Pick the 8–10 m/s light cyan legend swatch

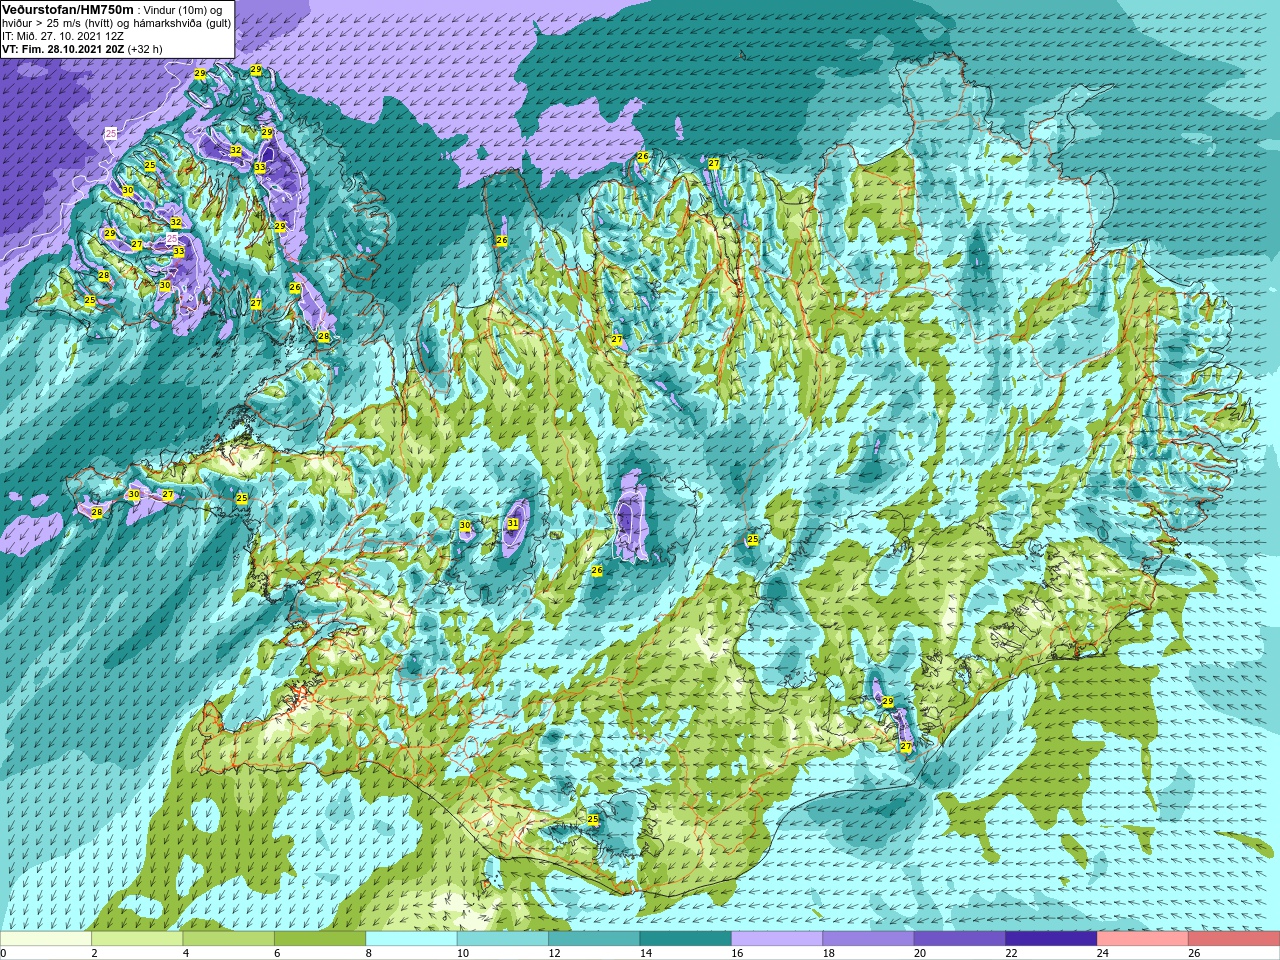[412, 939]
